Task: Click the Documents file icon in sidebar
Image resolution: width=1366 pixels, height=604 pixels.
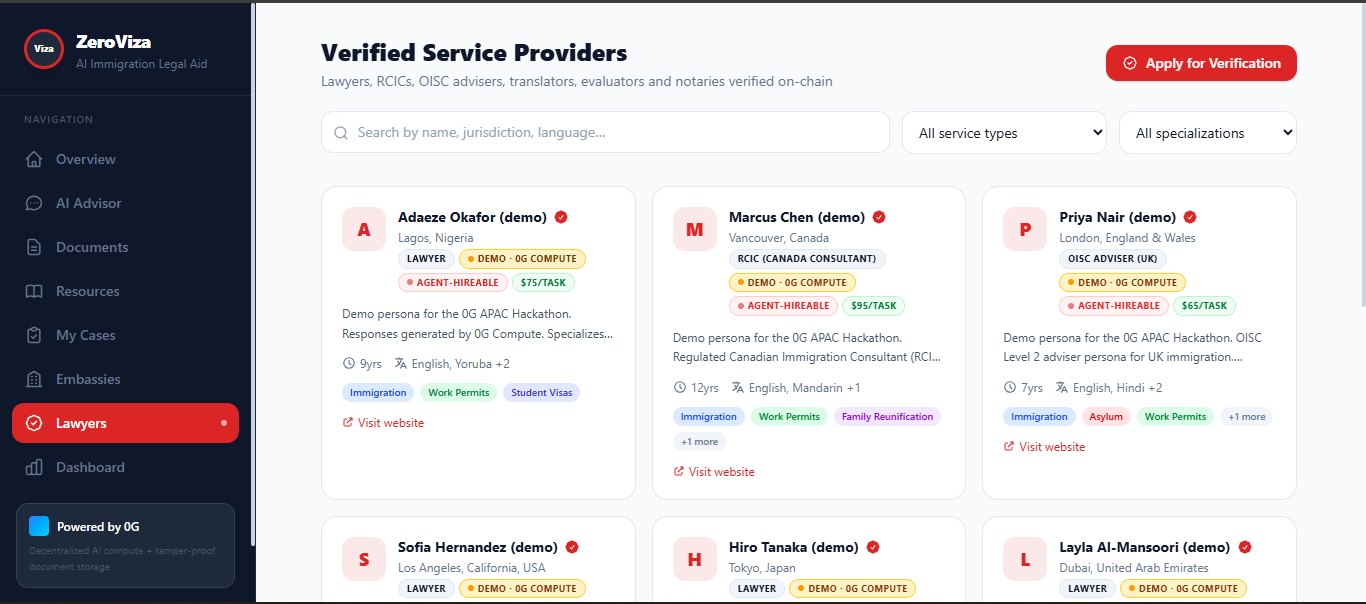Action: (34, 247)
